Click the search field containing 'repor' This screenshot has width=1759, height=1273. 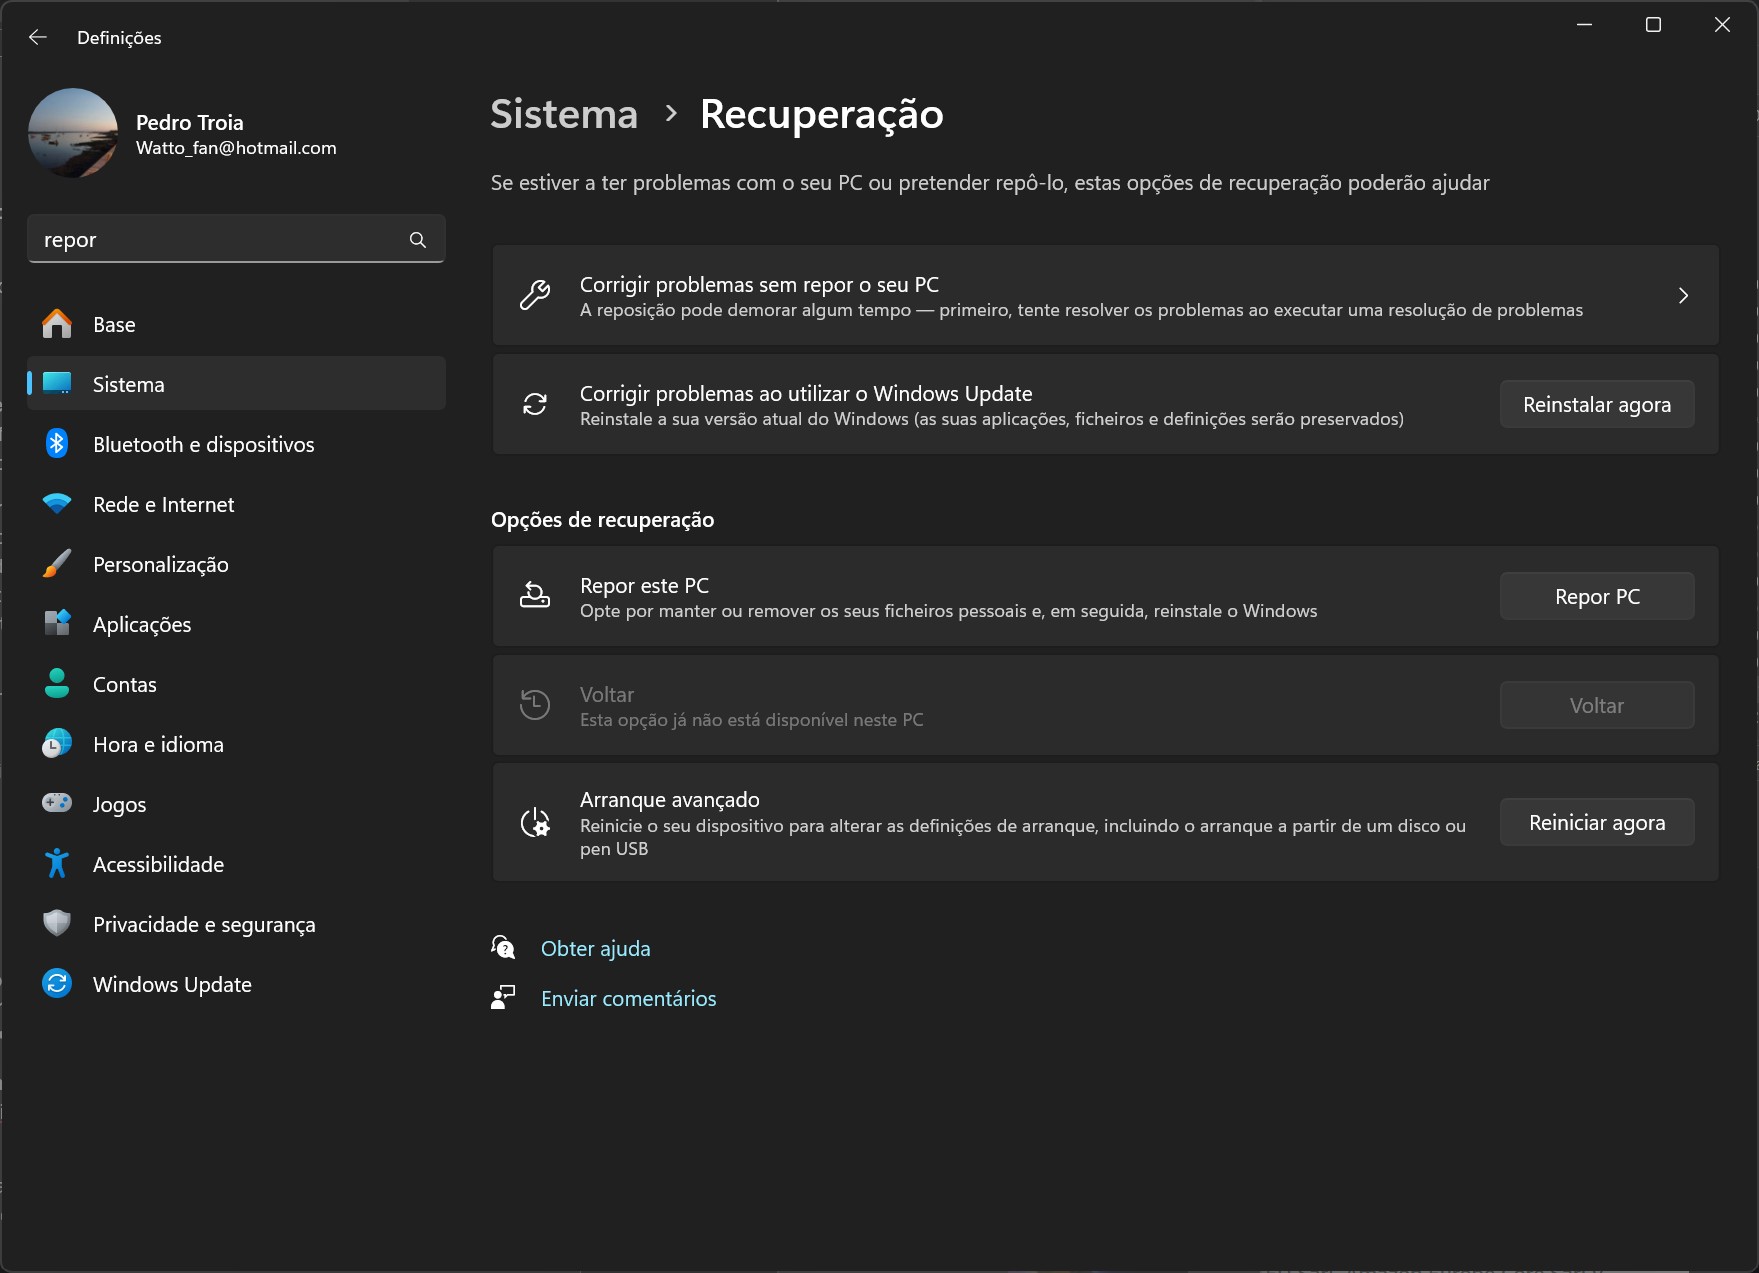click(218, 240)
